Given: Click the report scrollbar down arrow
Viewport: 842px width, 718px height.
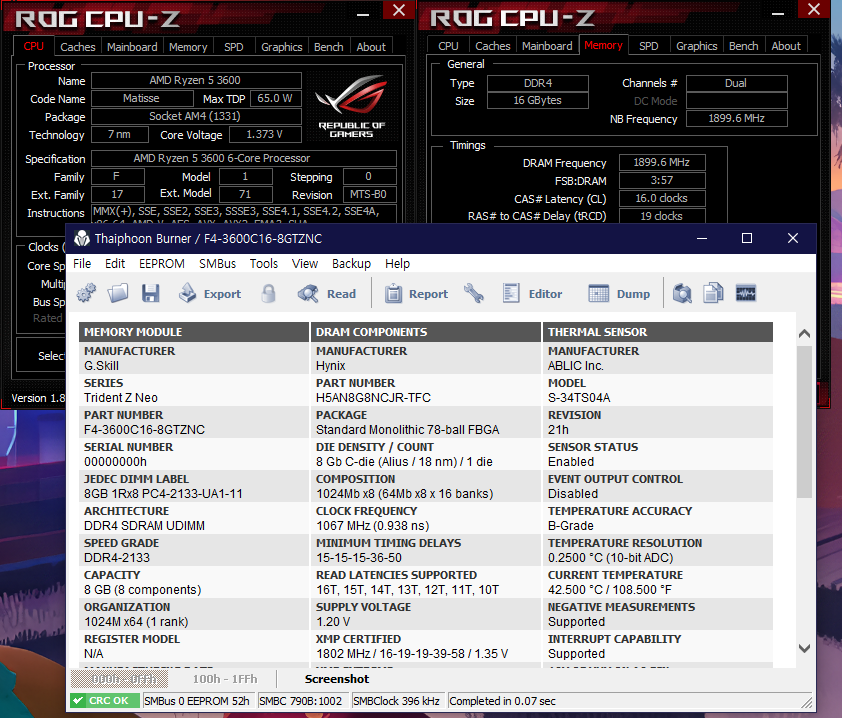Looking at the screenshot, I should pyautogui.click(x=804, y=648).
